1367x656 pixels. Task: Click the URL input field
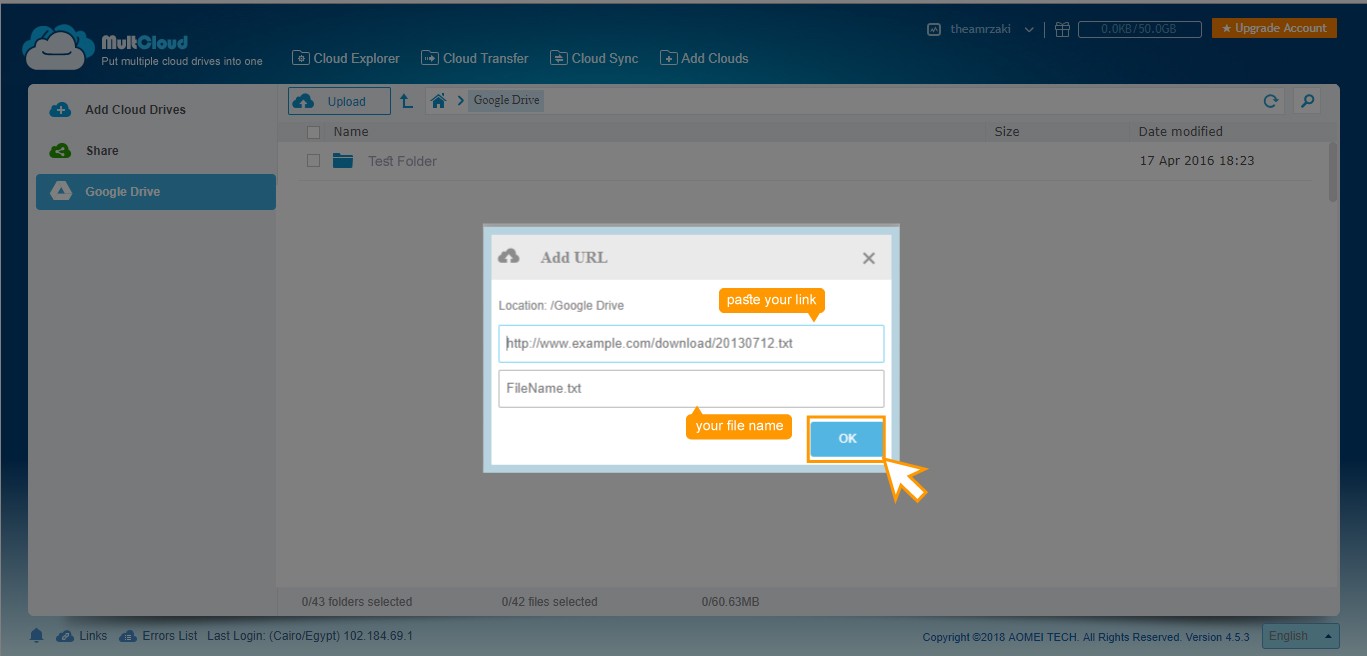(x=691, y=343)
